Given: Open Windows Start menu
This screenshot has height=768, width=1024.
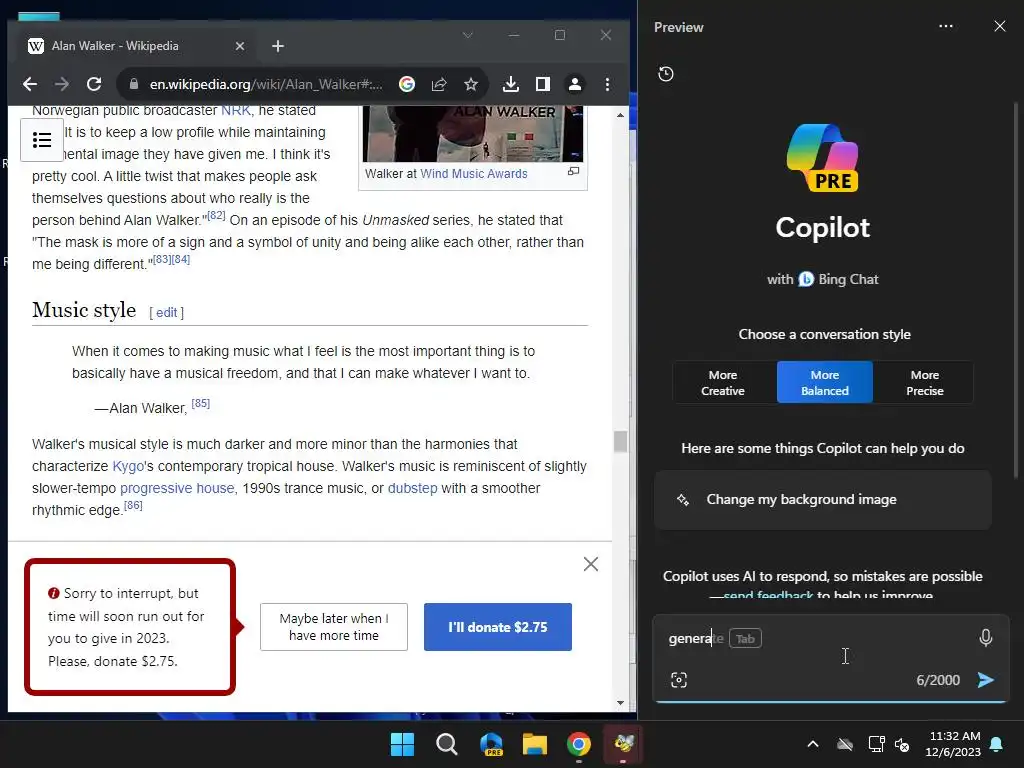Looking at the screenshot, I should click(x=402, y=744).
